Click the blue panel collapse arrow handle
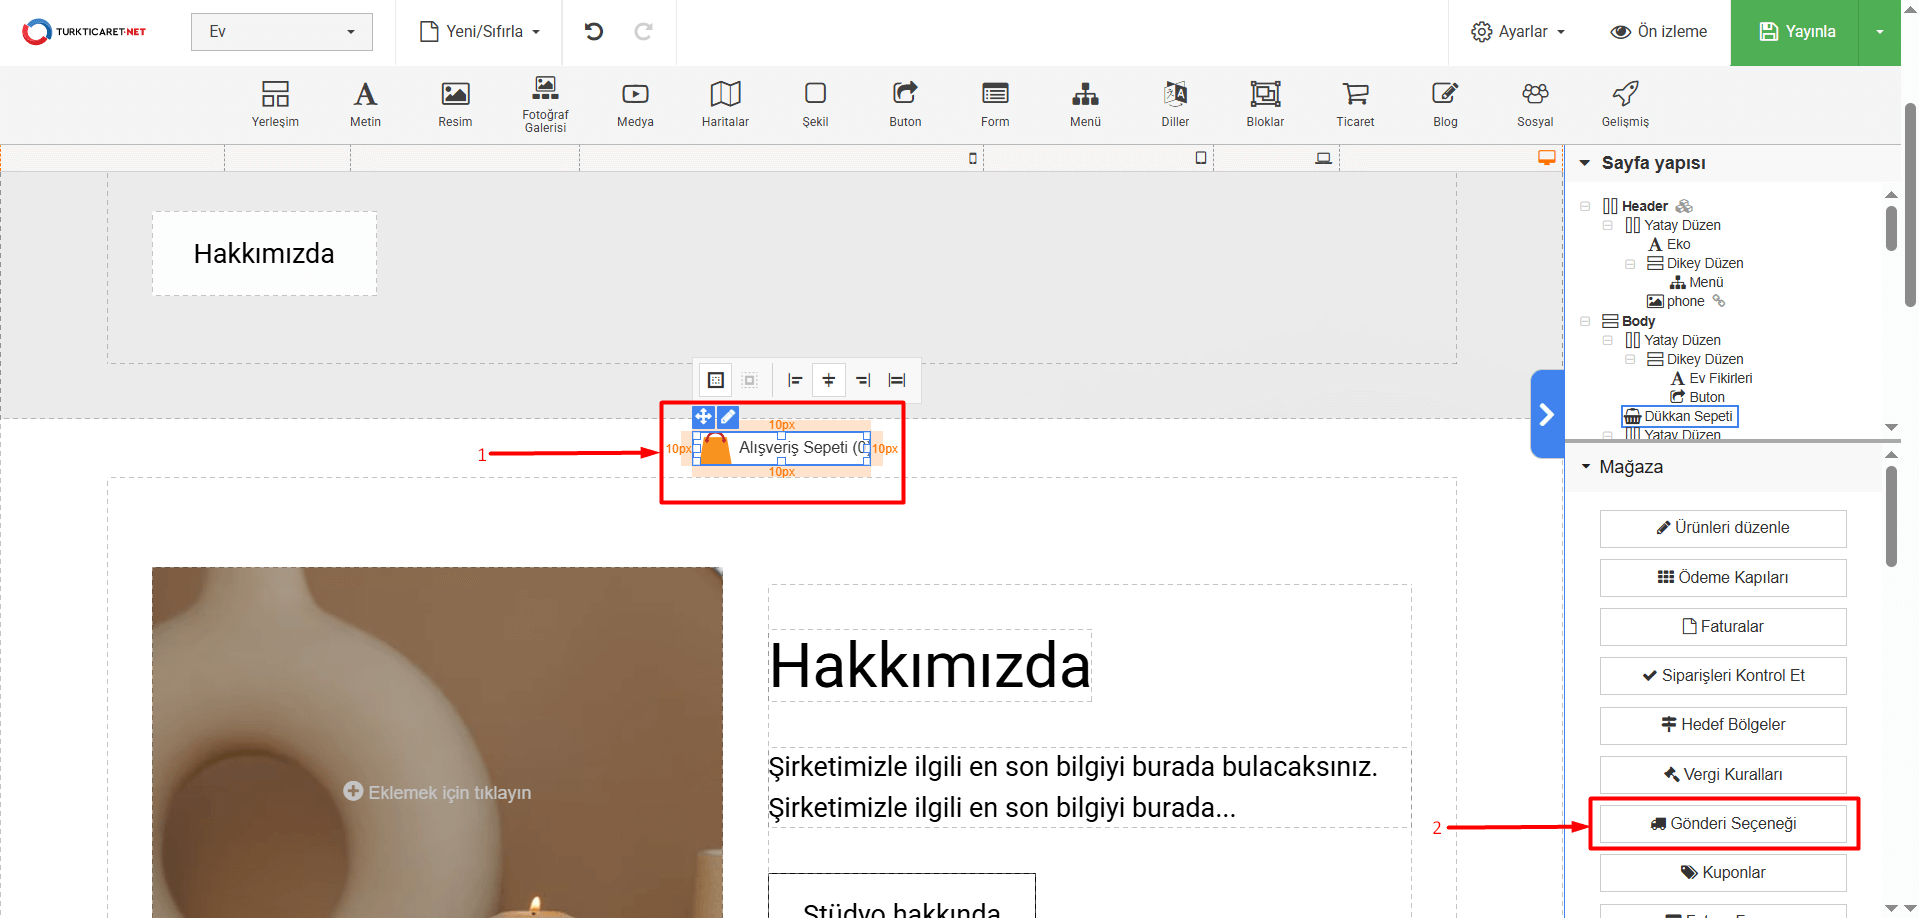The height and width of the screenshot is (918, 1919). (1547, 414)
